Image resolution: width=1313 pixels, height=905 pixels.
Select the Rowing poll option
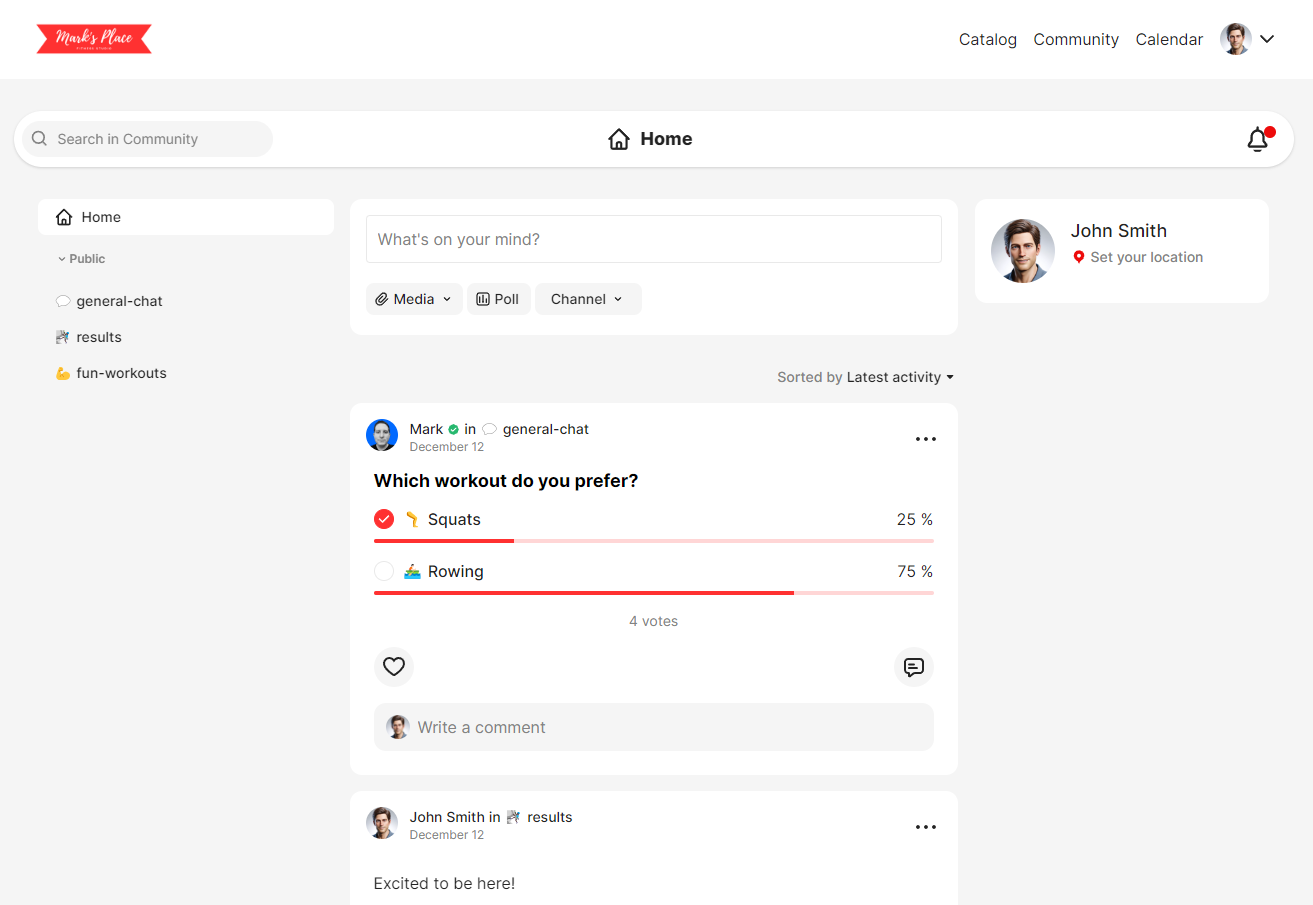pyautogui.click(x=384, y=571)
